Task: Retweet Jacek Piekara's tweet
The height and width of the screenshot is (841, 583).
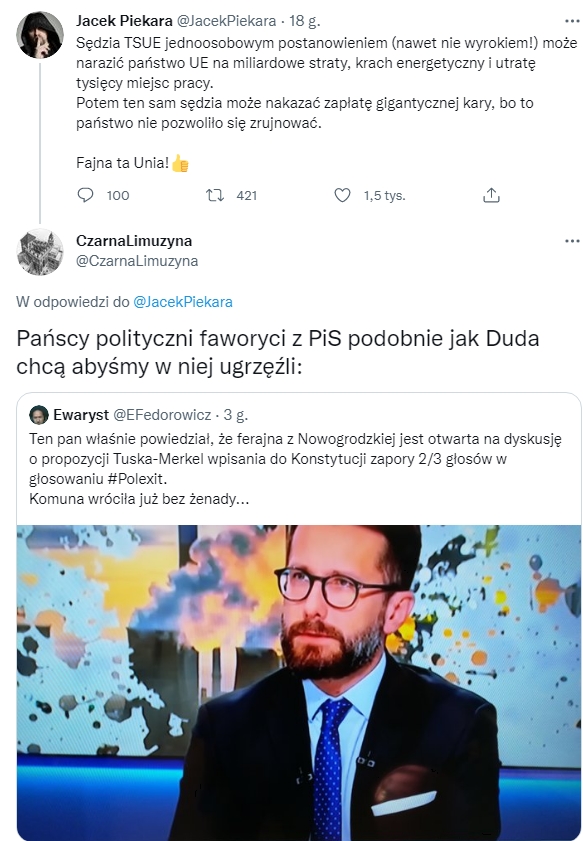Action: pyautogui.click(x=215, y=195)
